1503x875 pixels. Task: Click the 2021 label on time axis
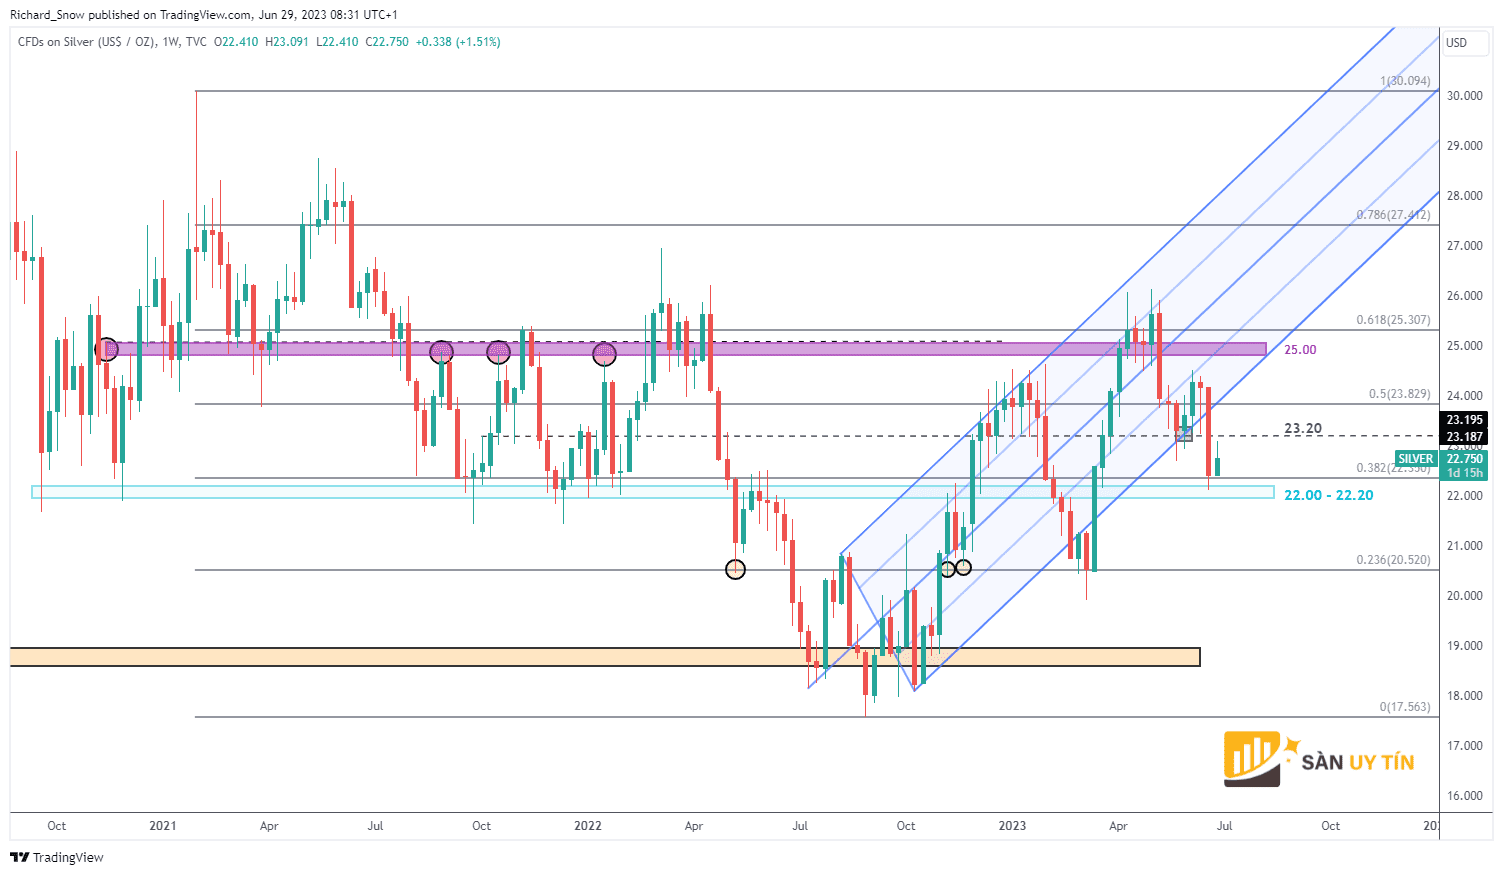[162, 826]
